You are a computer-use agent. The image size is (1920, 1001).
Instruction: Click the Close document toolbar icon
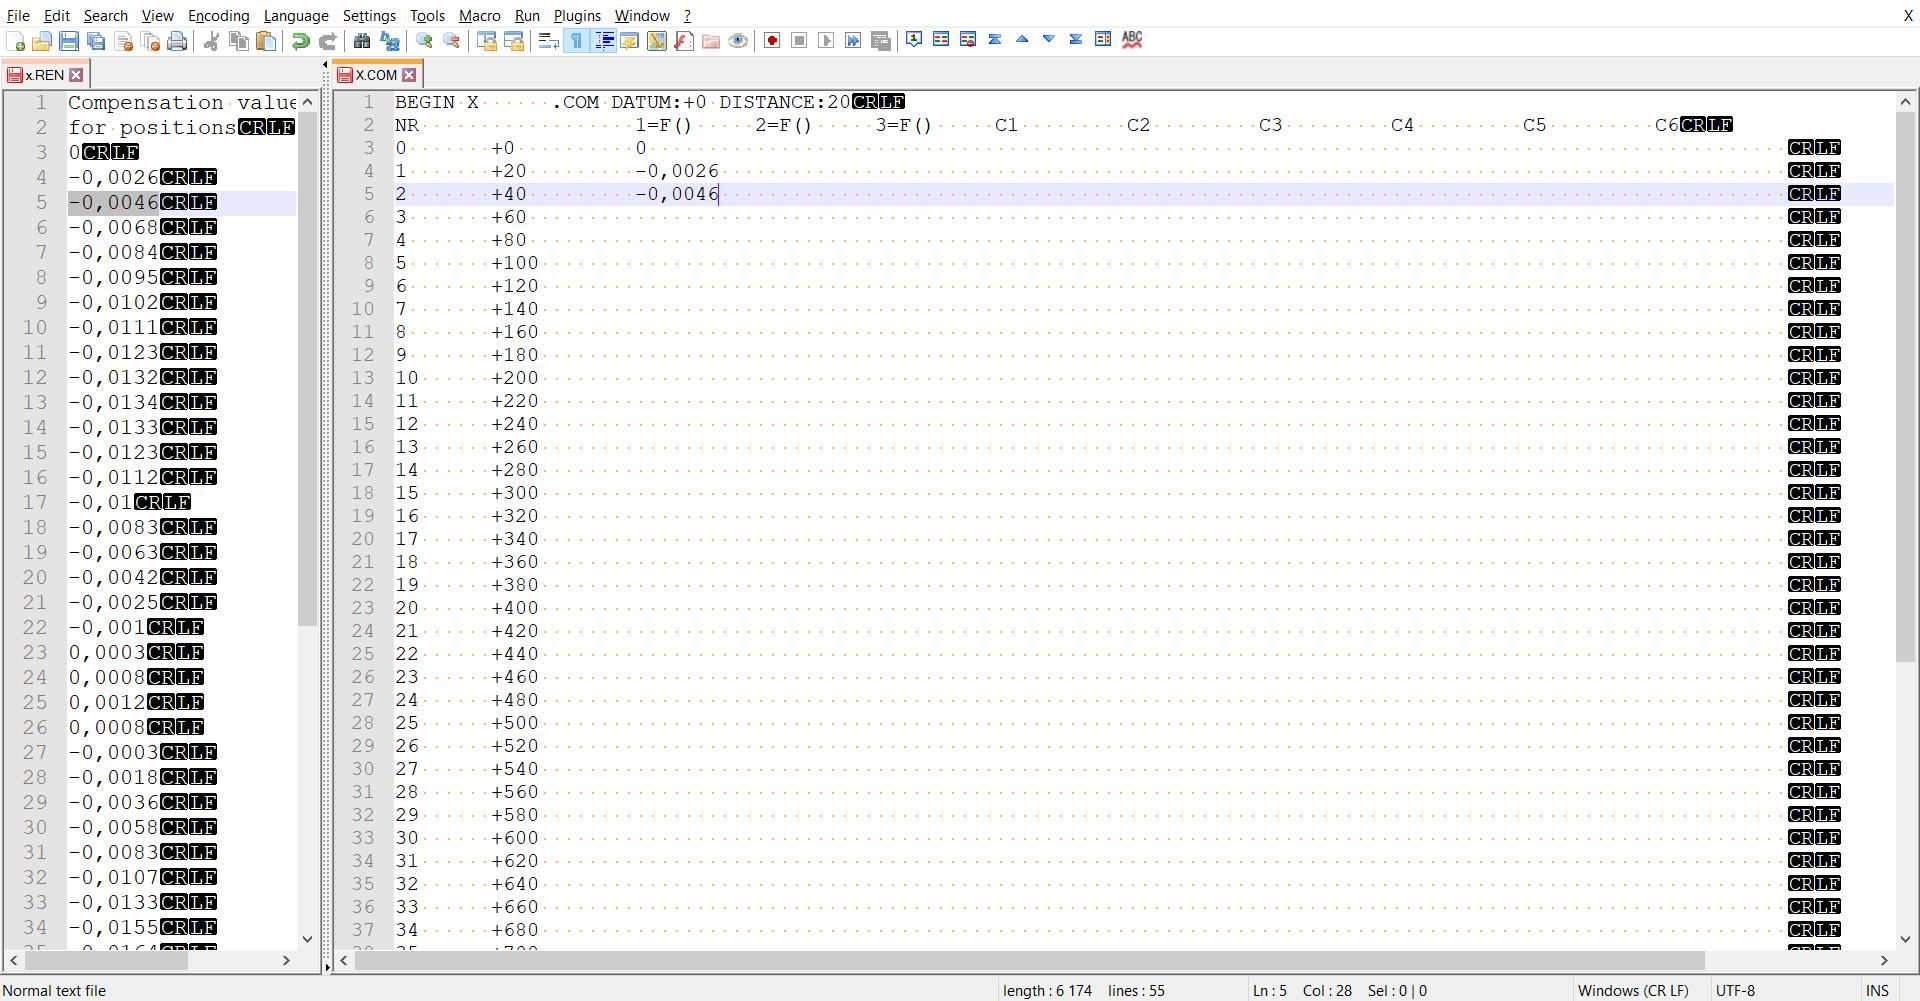[x=124, y=41]
